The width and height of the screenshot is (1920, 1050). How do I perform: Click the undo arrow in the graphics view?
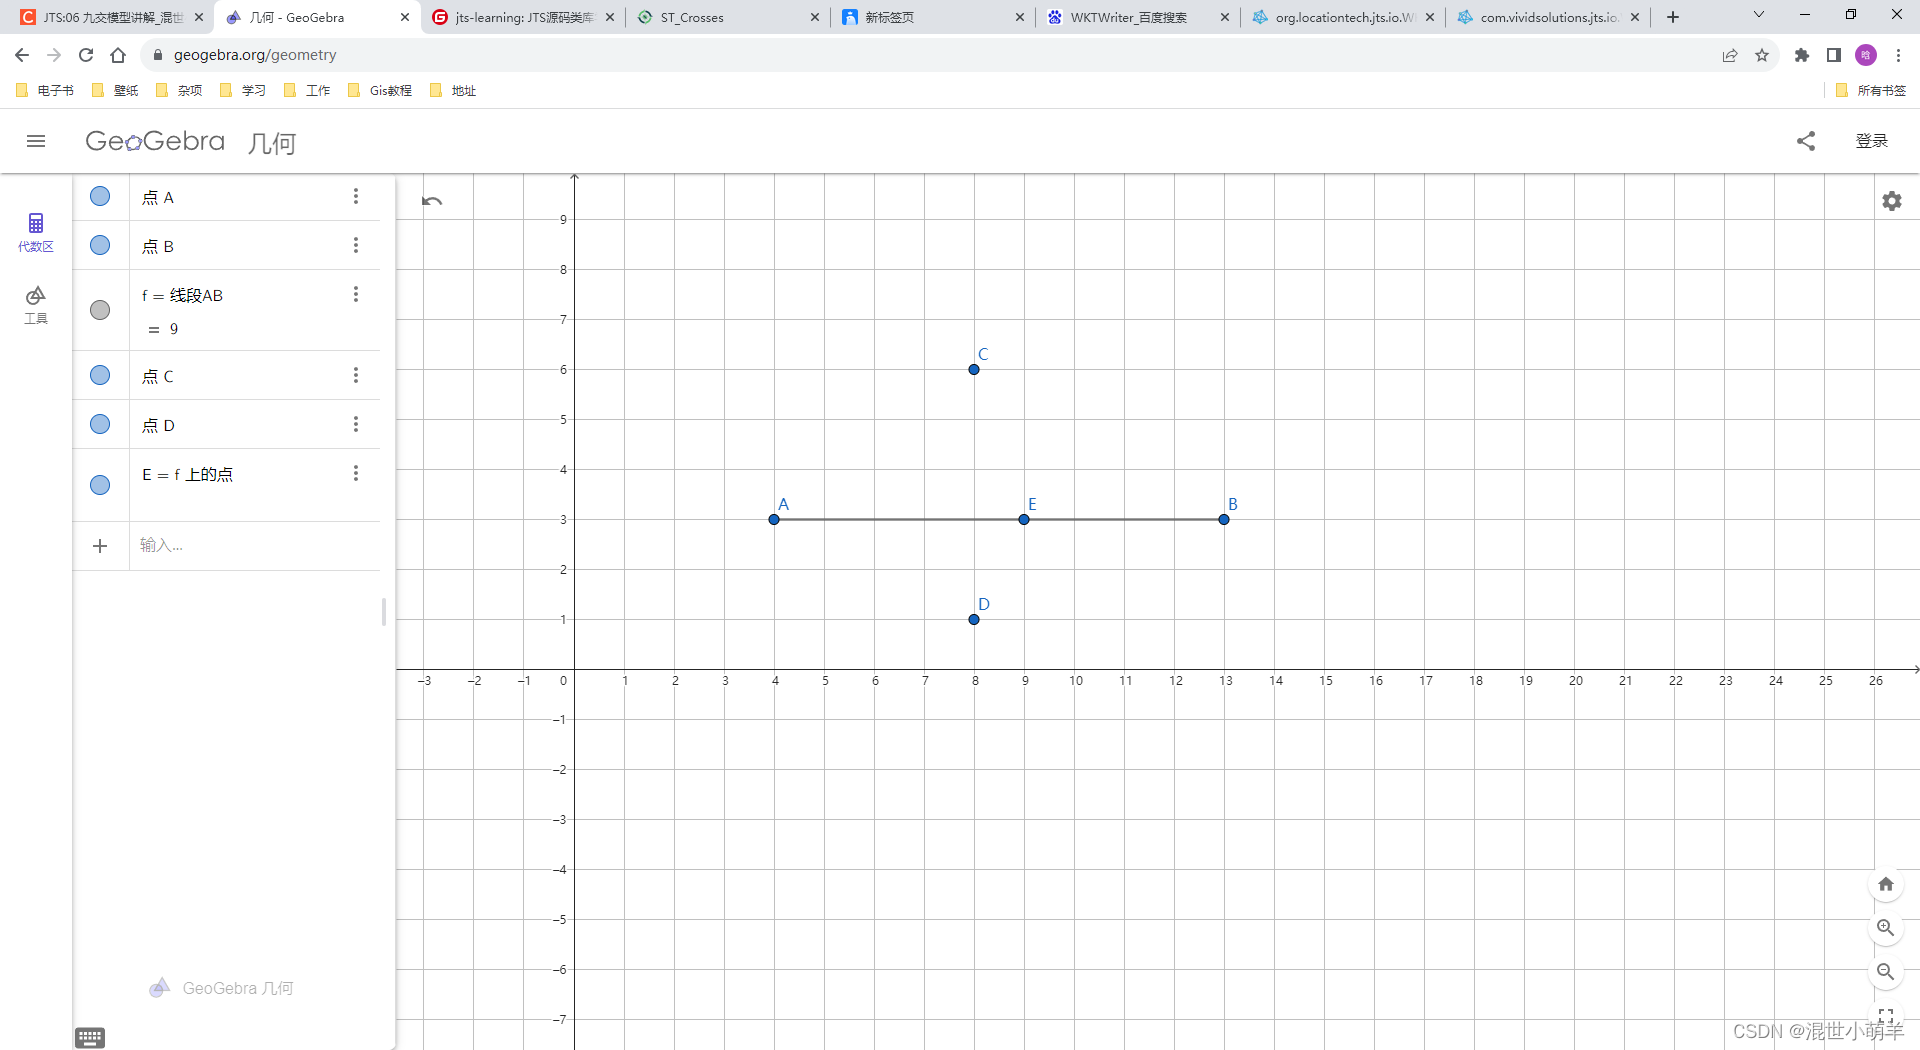[432, 201]
